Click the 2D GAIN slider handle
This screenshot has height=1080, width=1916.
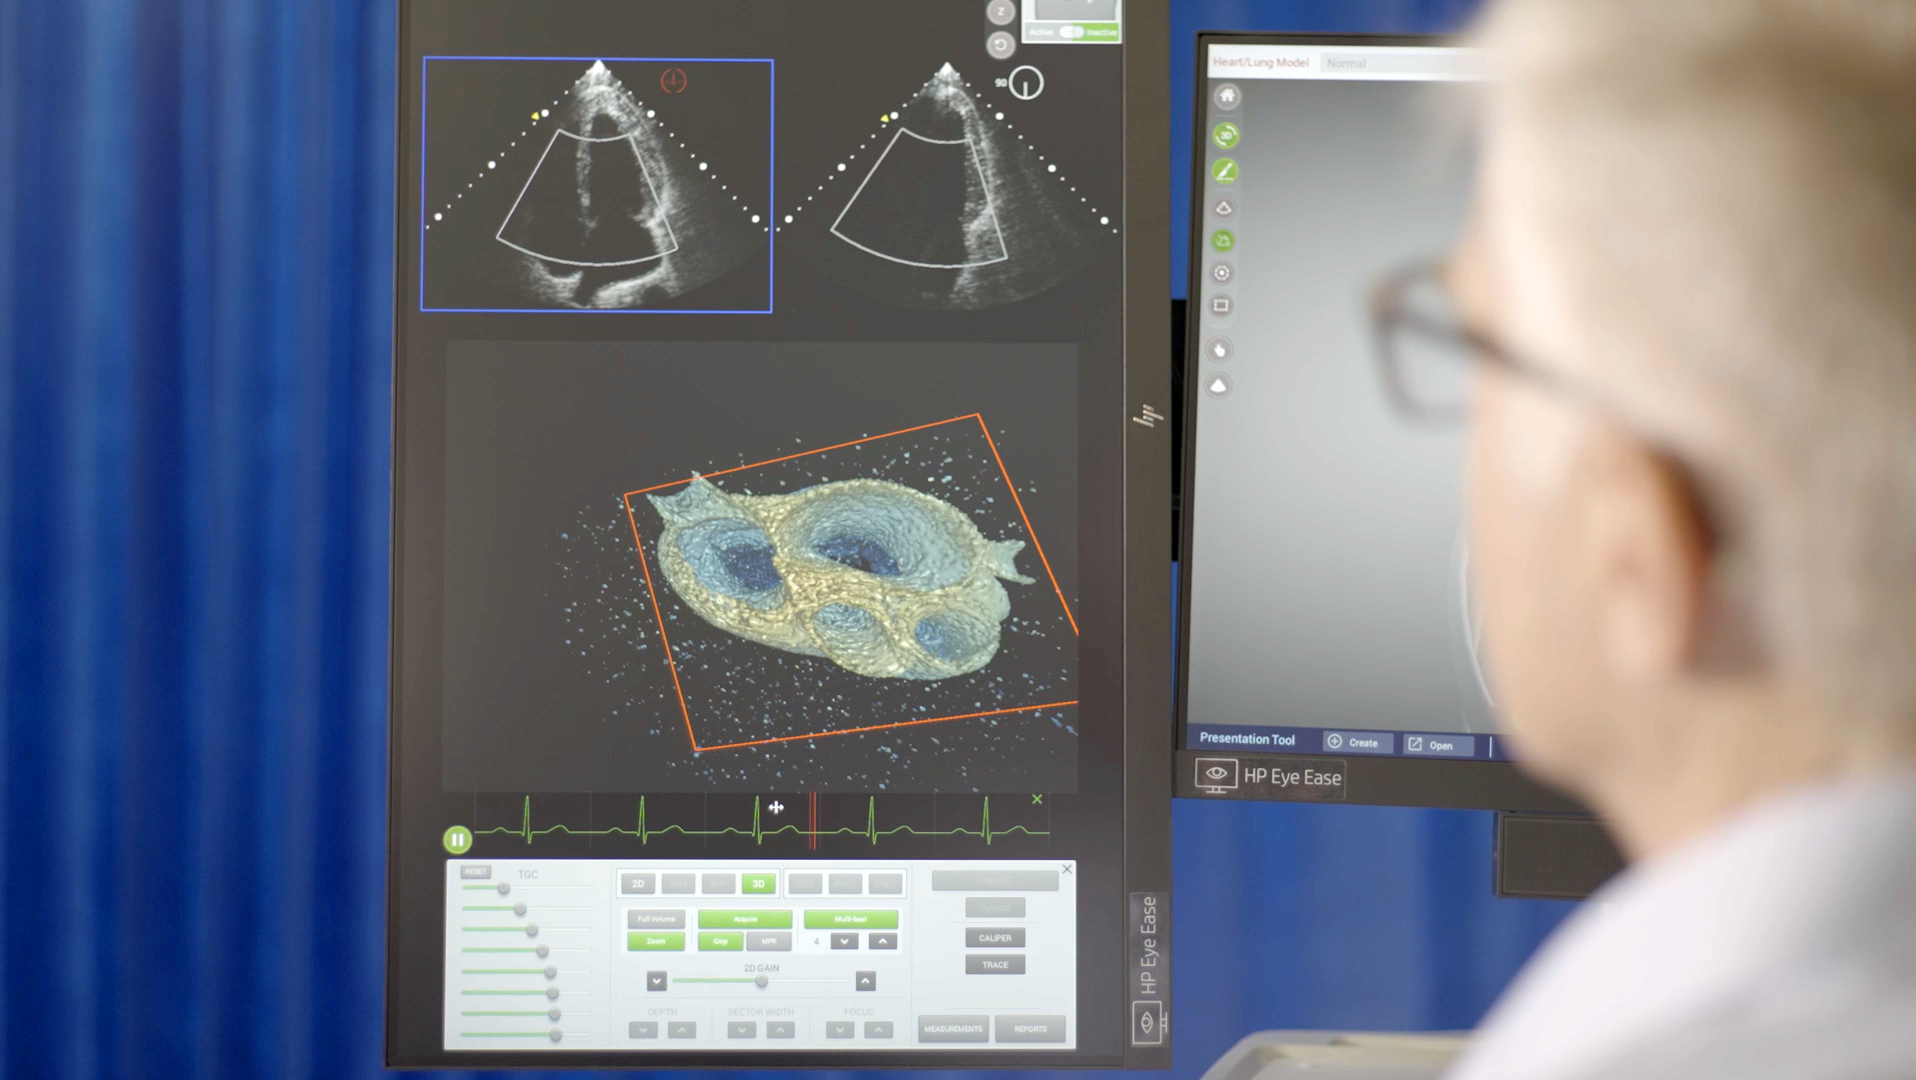(762, 982)
